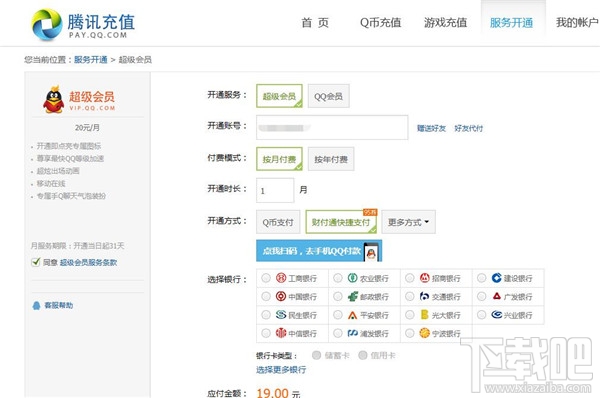The width and height of the screenshot is (600, 398).
Task: Select the 民生银行 radio button
Action: 266,315
